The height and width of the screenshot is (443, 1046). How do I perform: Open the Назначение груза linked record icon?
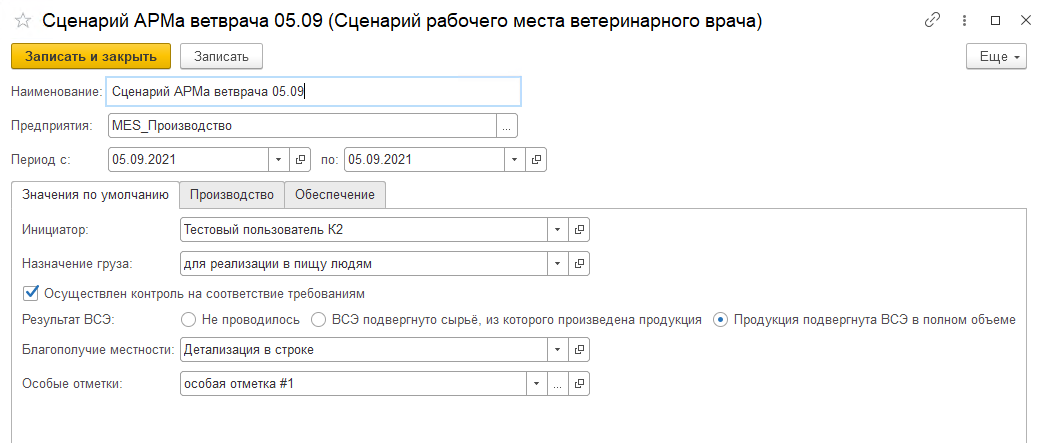click(579, 264)
